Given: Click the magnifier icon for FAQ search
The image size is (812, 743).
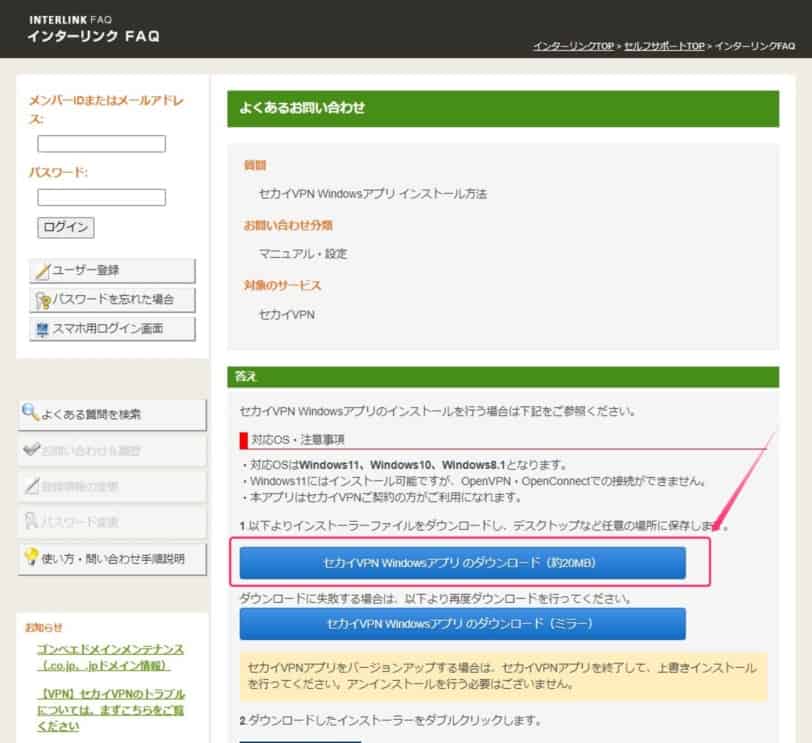Looking at the screenshot, I should click(x=31, y=412).
